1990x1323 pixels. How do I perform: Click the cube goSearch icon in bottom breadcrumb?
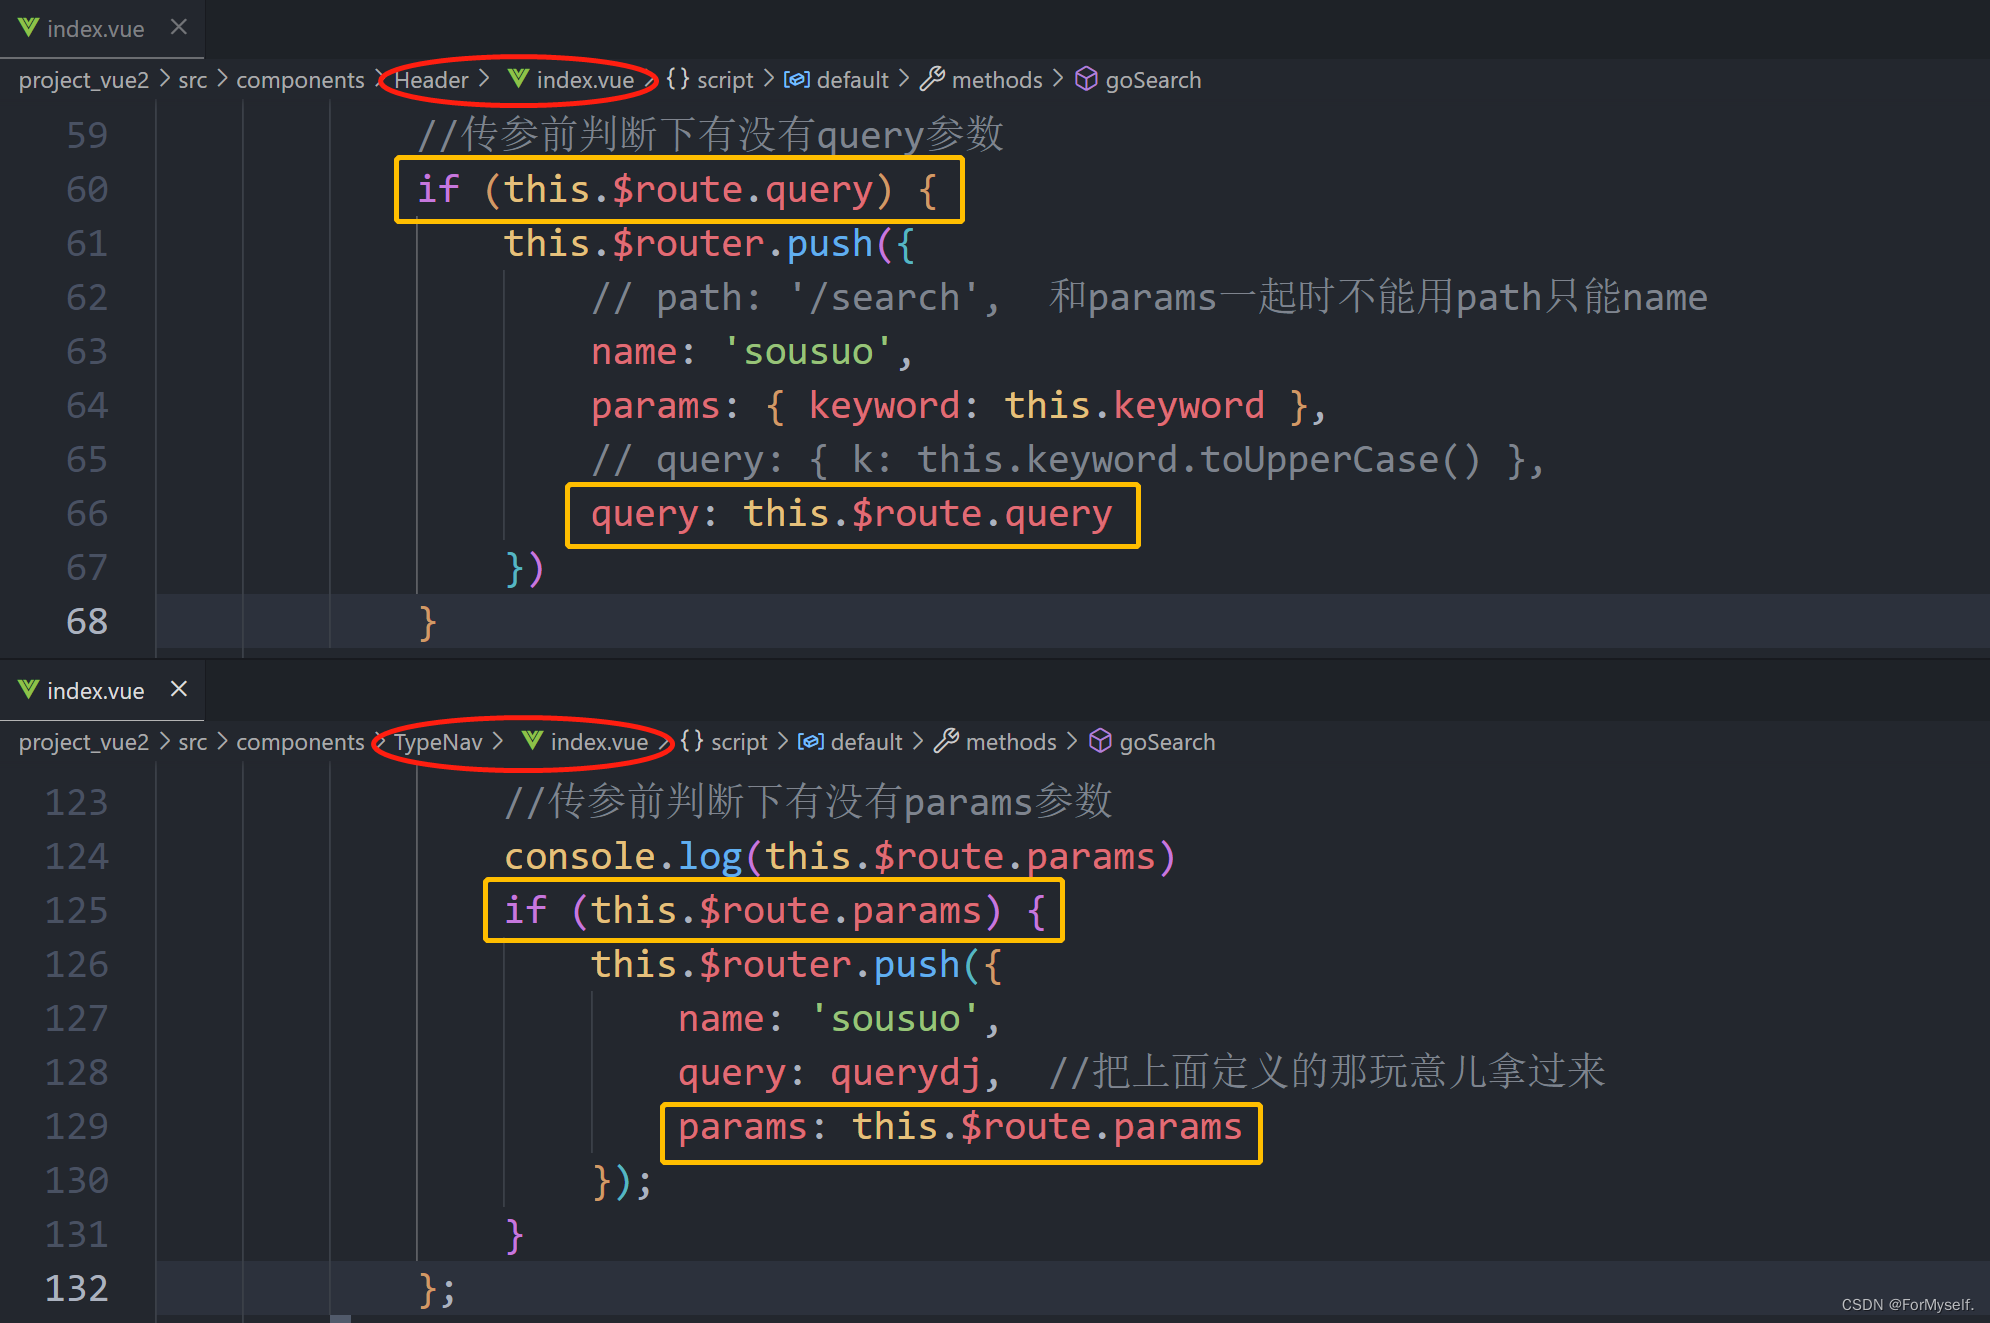click(x=1100, y=741)
